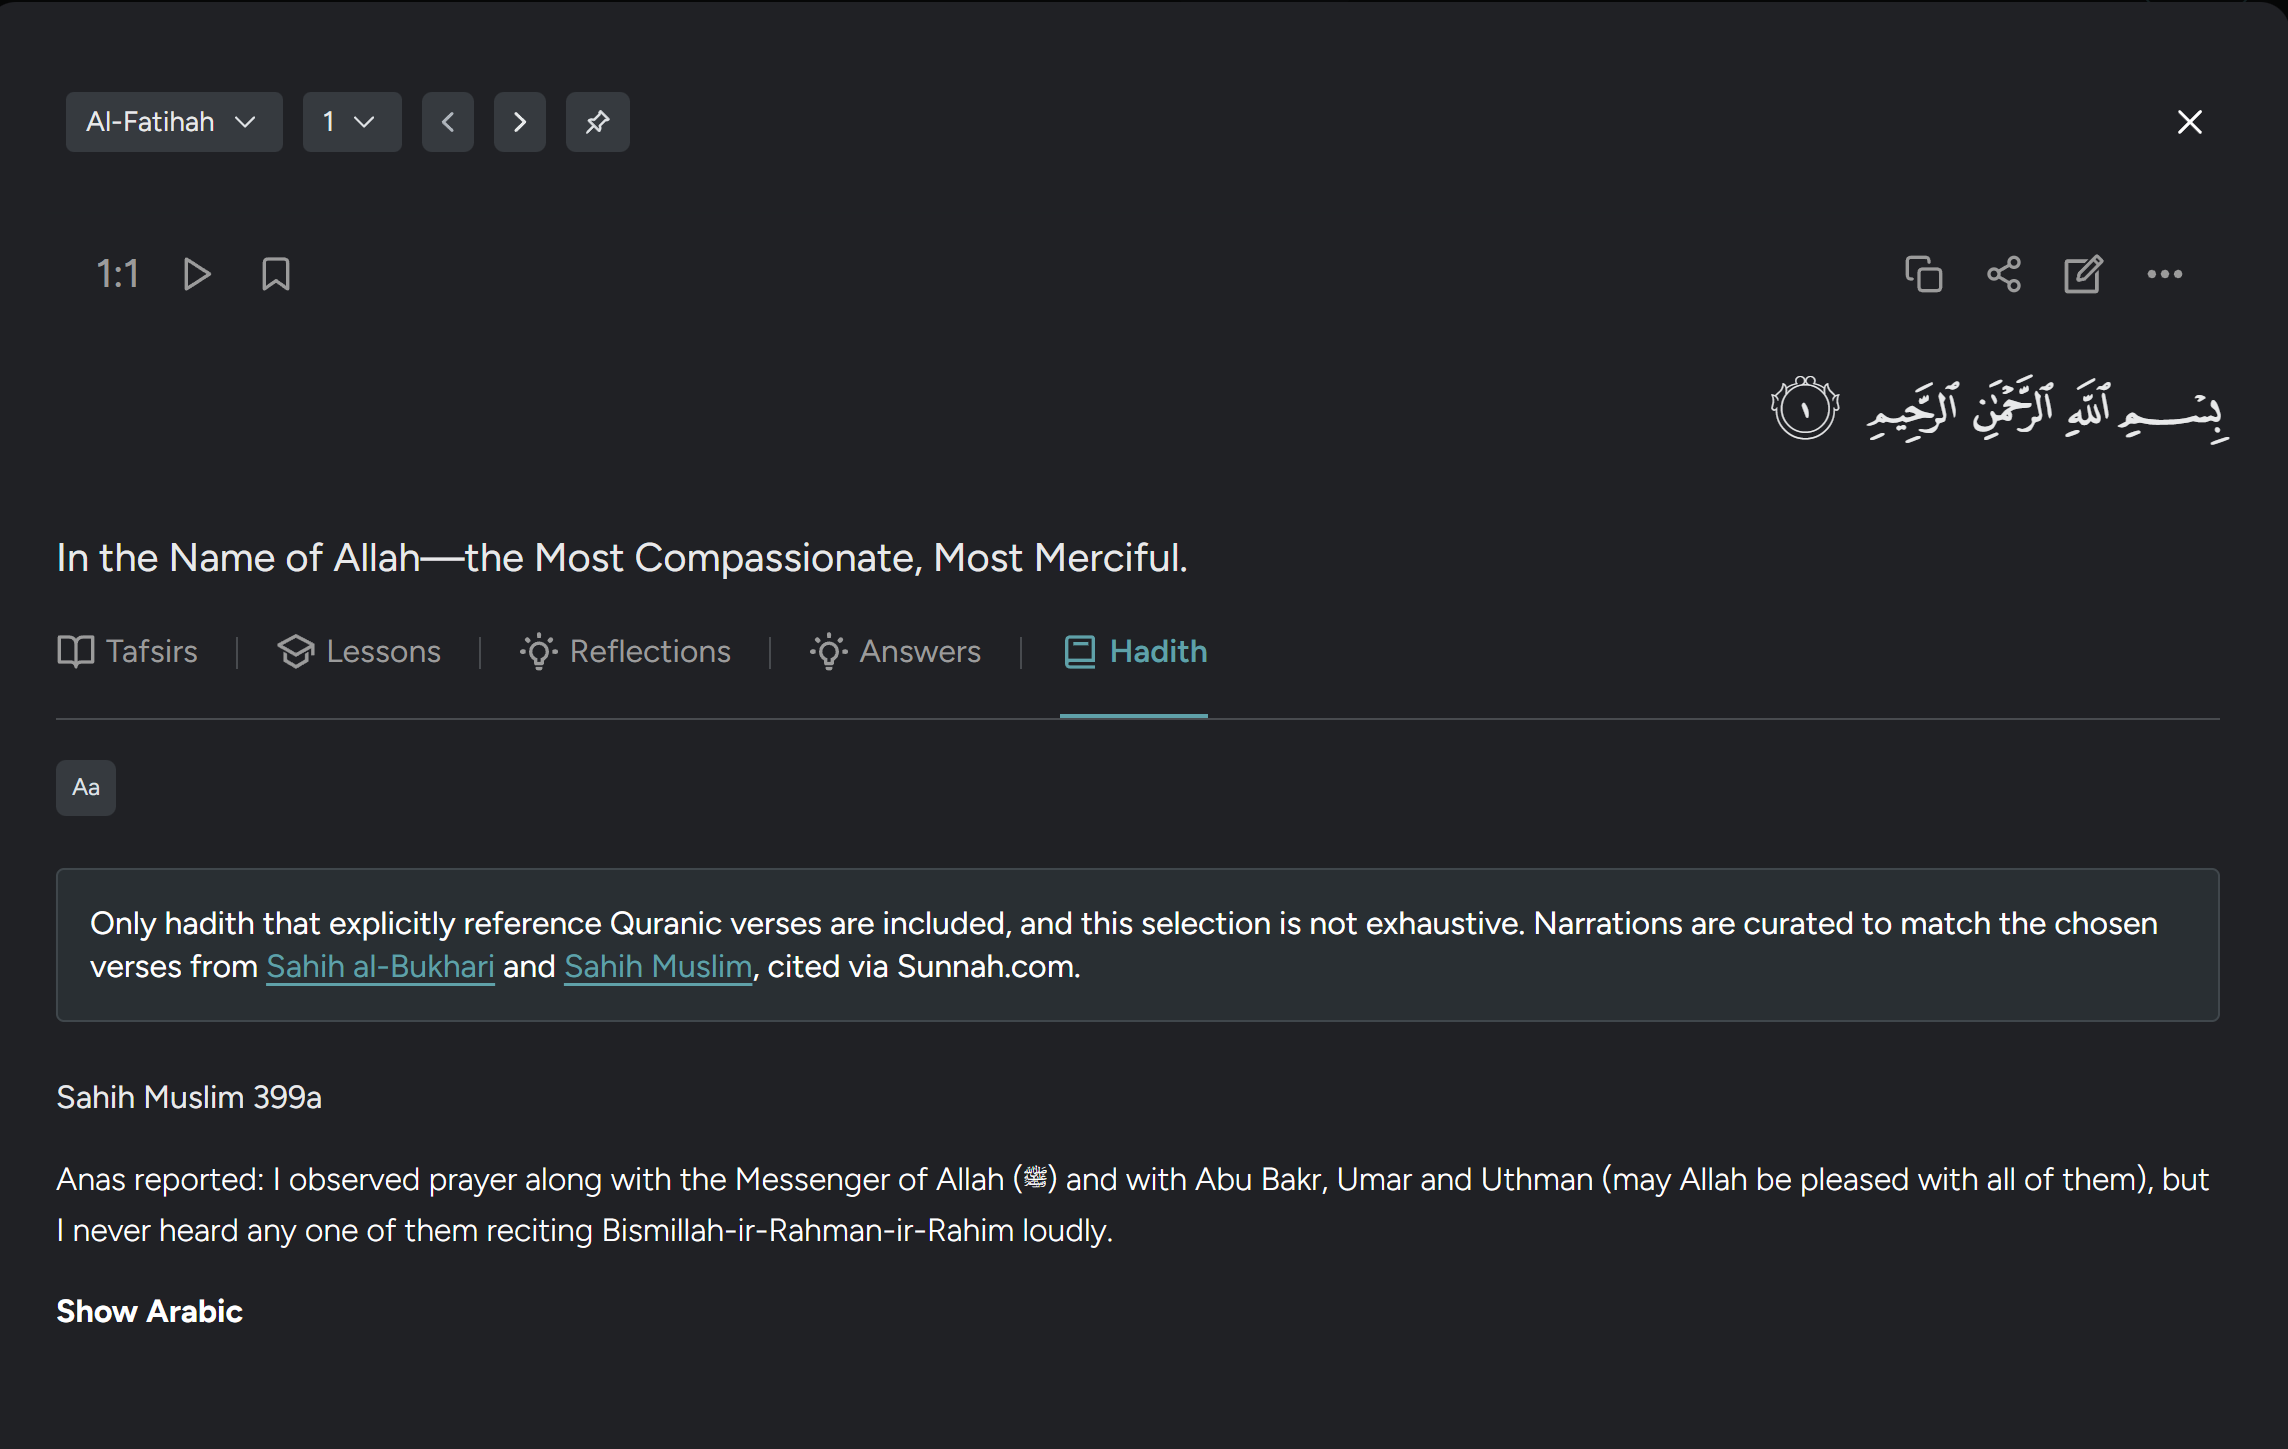This screenshot has height=1449, width=2288.
Task: Bookmark verse 1:1
Action: pos(276,274)
